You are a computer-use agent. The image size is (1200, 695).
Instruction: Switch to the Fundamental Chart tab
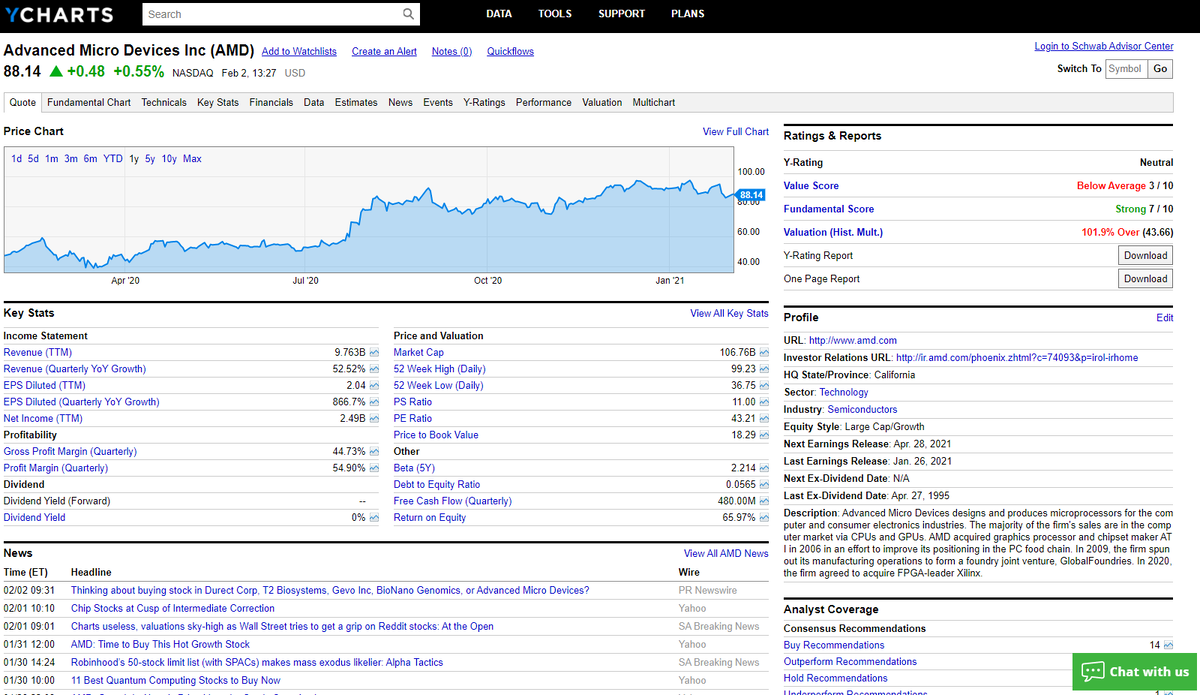(x=89, y=102)
